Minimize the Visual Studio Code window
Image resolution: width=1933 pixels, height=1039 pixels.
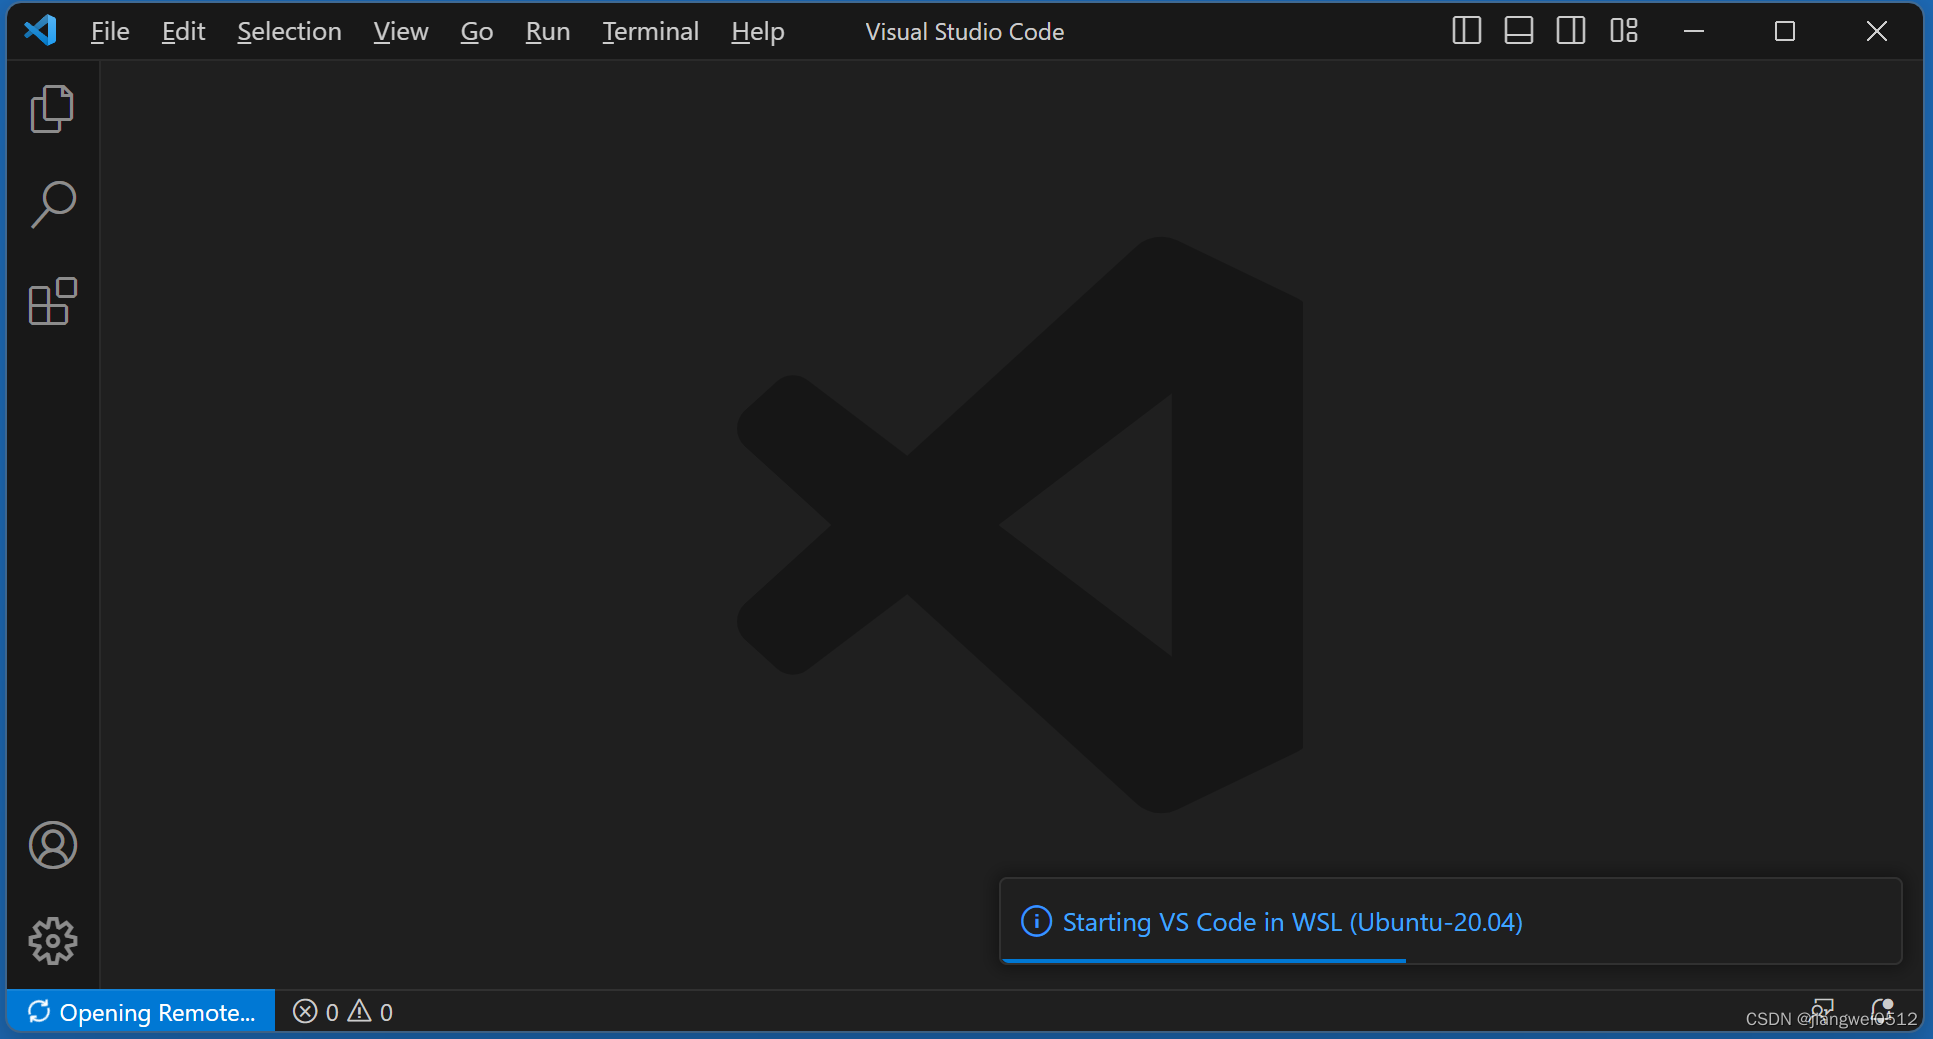point(1693,31)
